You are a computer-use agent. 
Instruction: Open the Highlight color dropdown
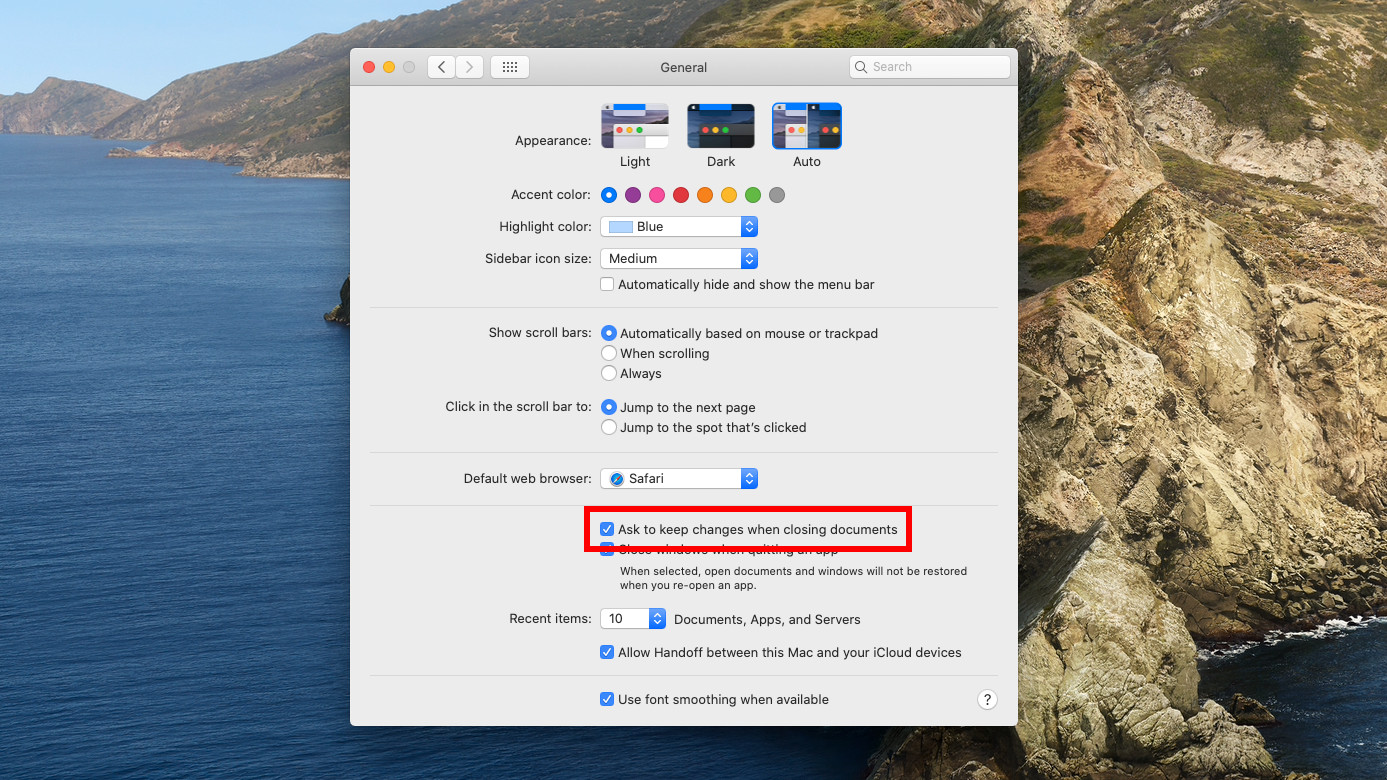pyautogui.click(x=679, y=227)
